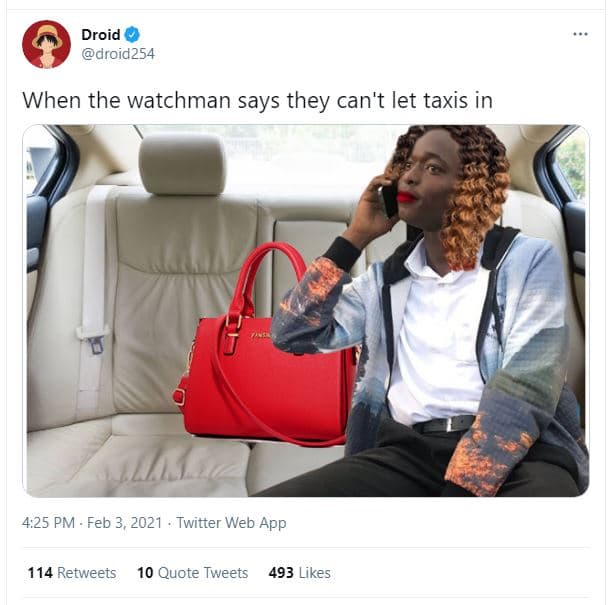Viewport: 611px width, 605px height.
Task: Click the blue verified badge
Action: point(132,35)
